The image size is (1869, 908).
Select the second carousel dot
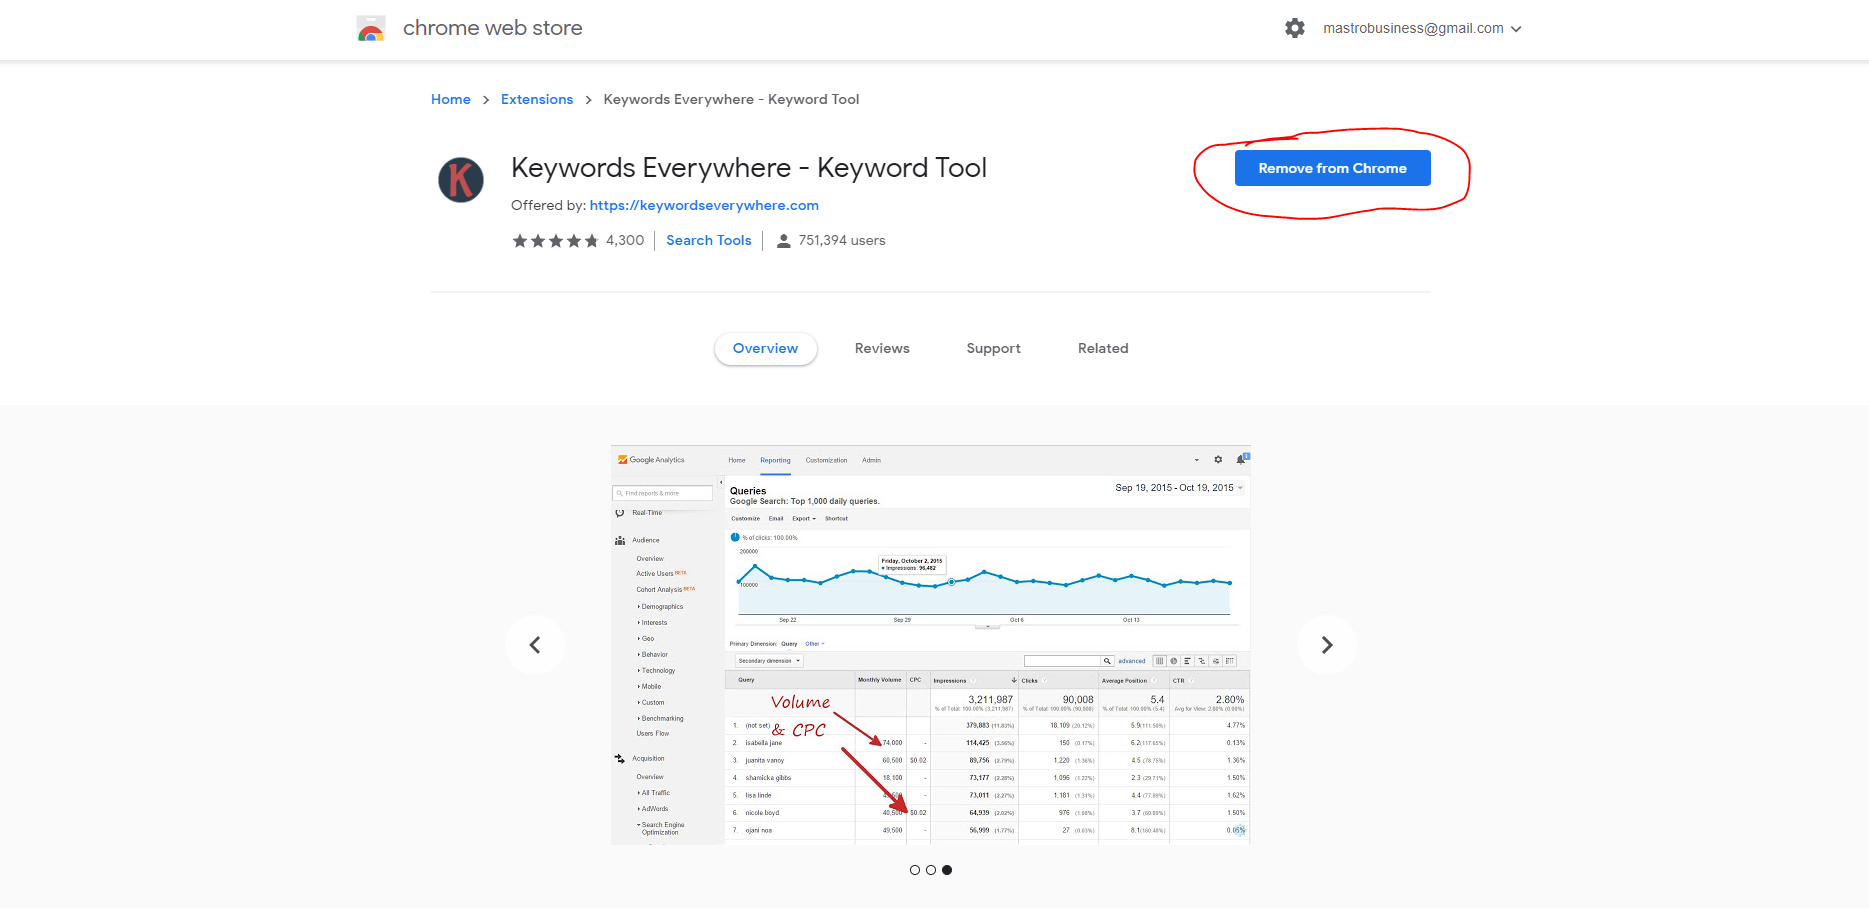point(931,870)
